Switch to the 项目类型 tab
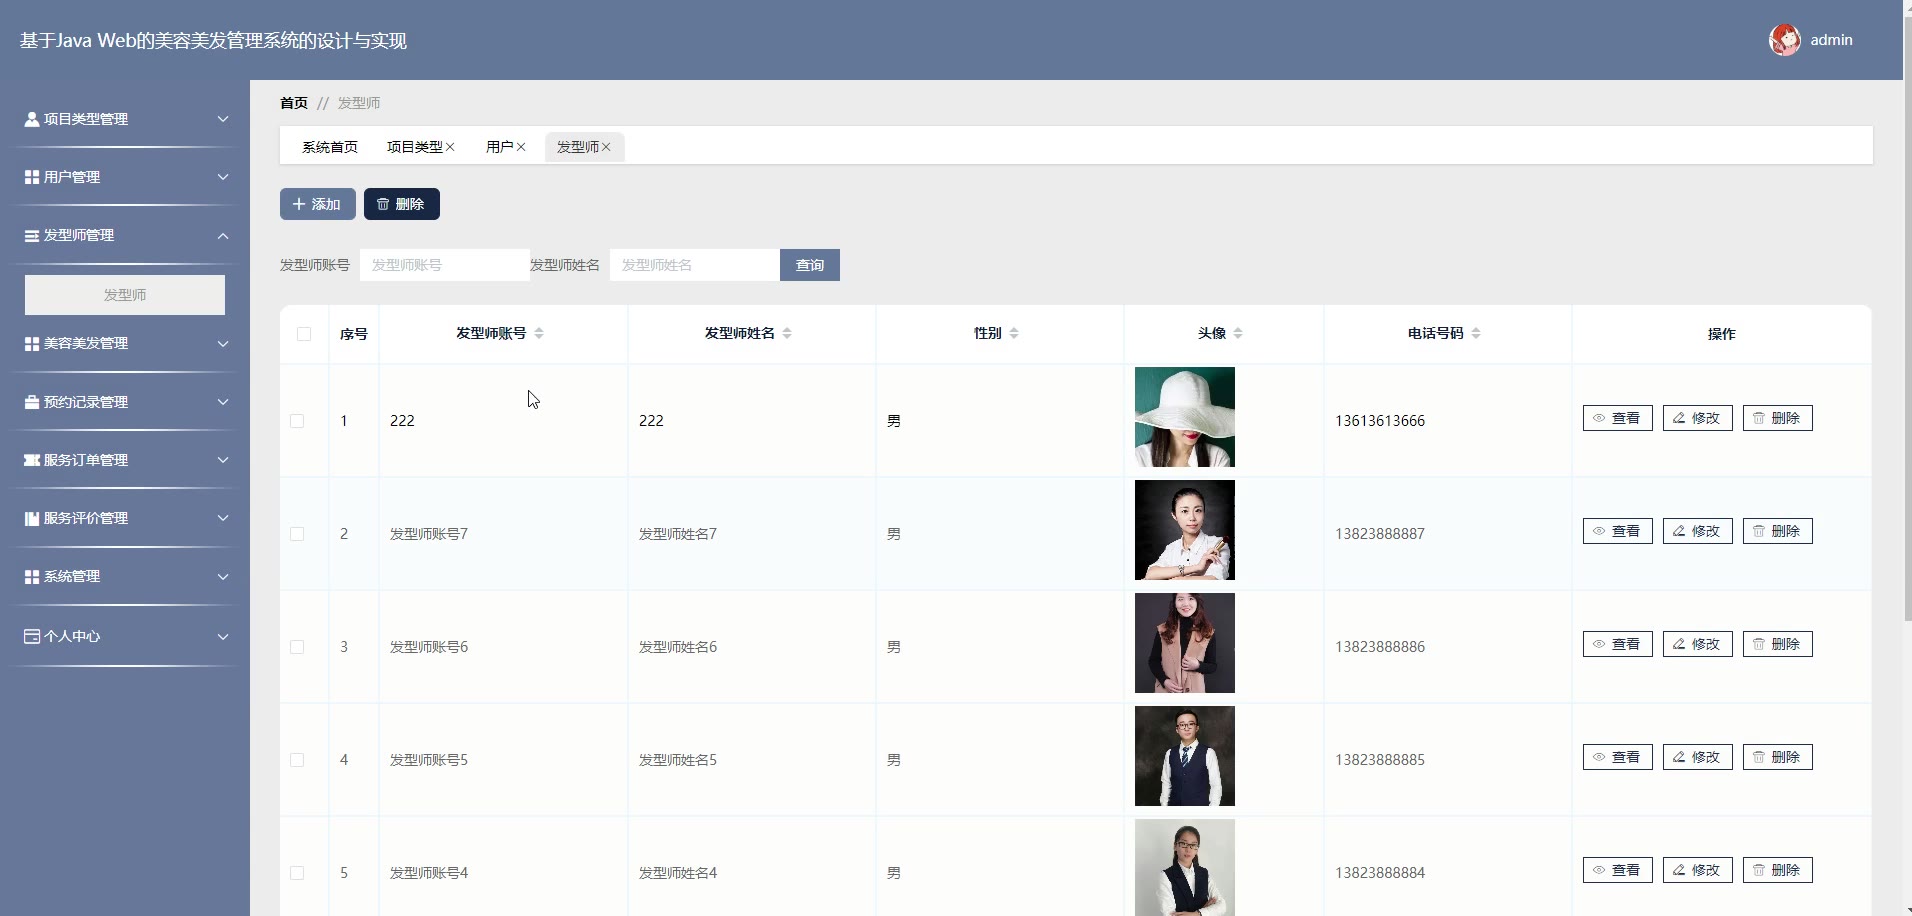The width and height of the screenshot is (1912, 916). (x=414, y=147)
